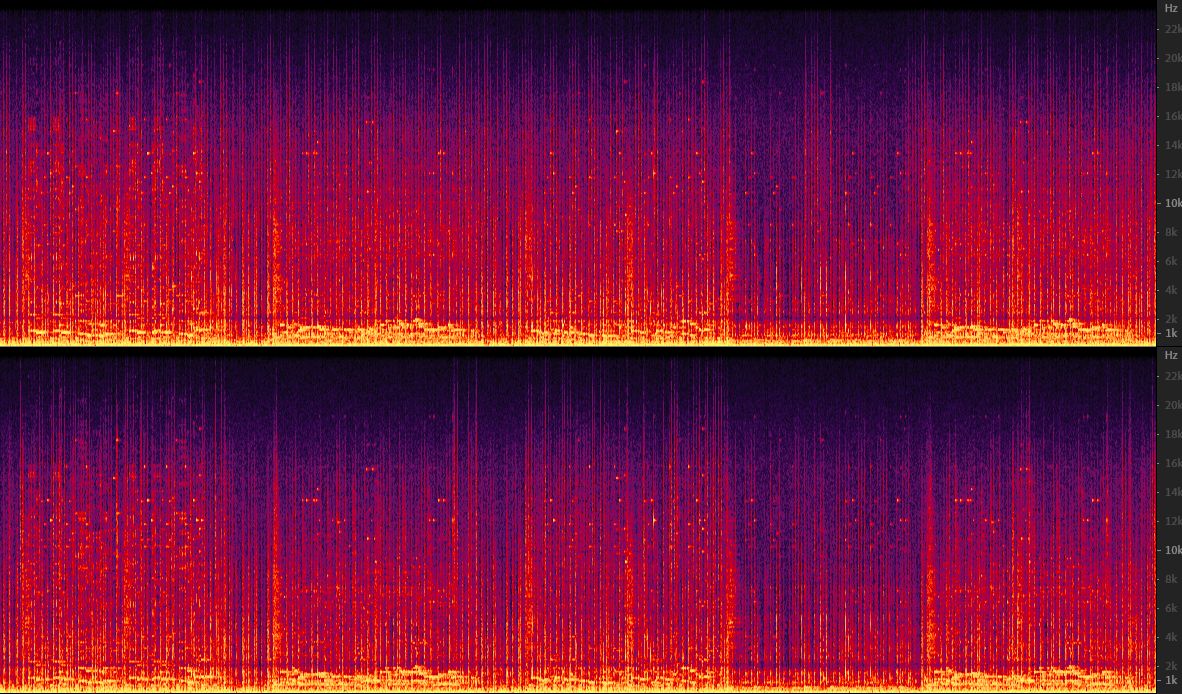Click the 12k mark on the upper channel scale

pyautogui.click(x=1172, y=174)
